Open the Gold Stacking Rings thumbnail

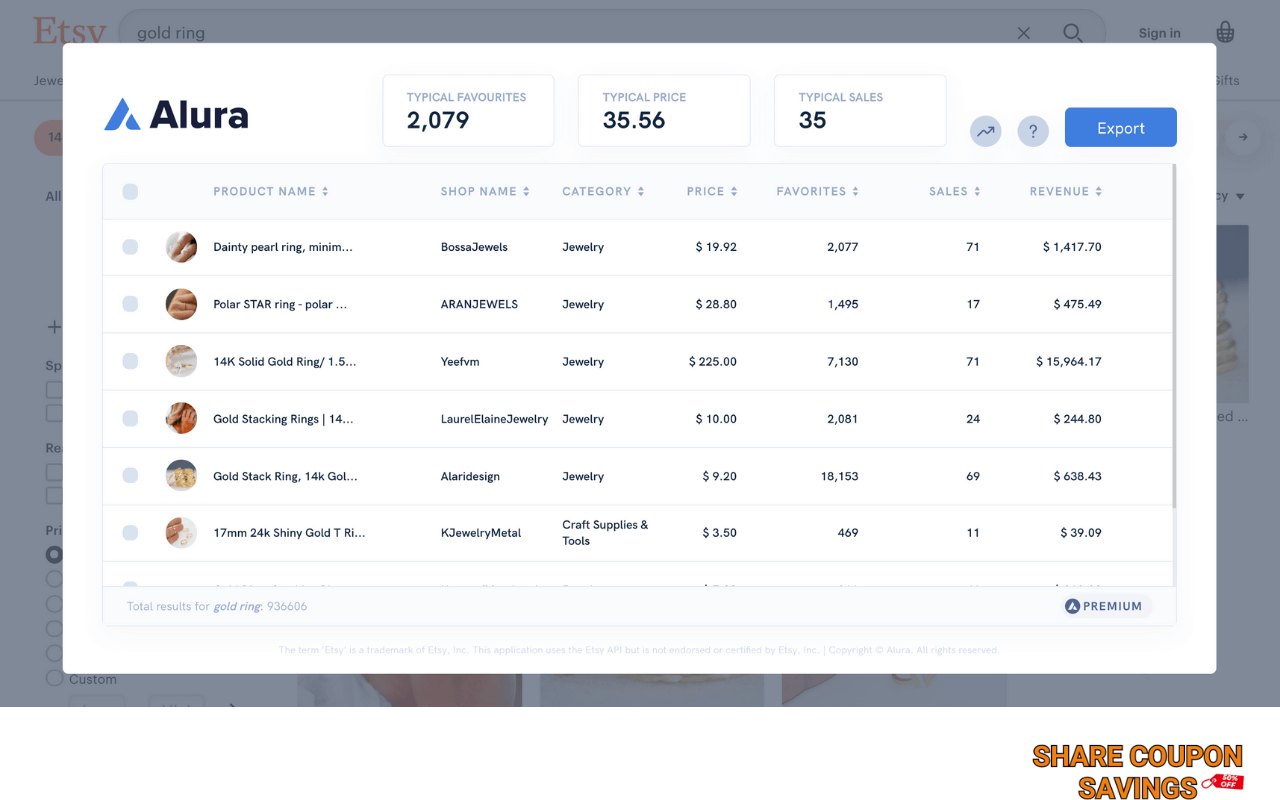pos(181,419)
